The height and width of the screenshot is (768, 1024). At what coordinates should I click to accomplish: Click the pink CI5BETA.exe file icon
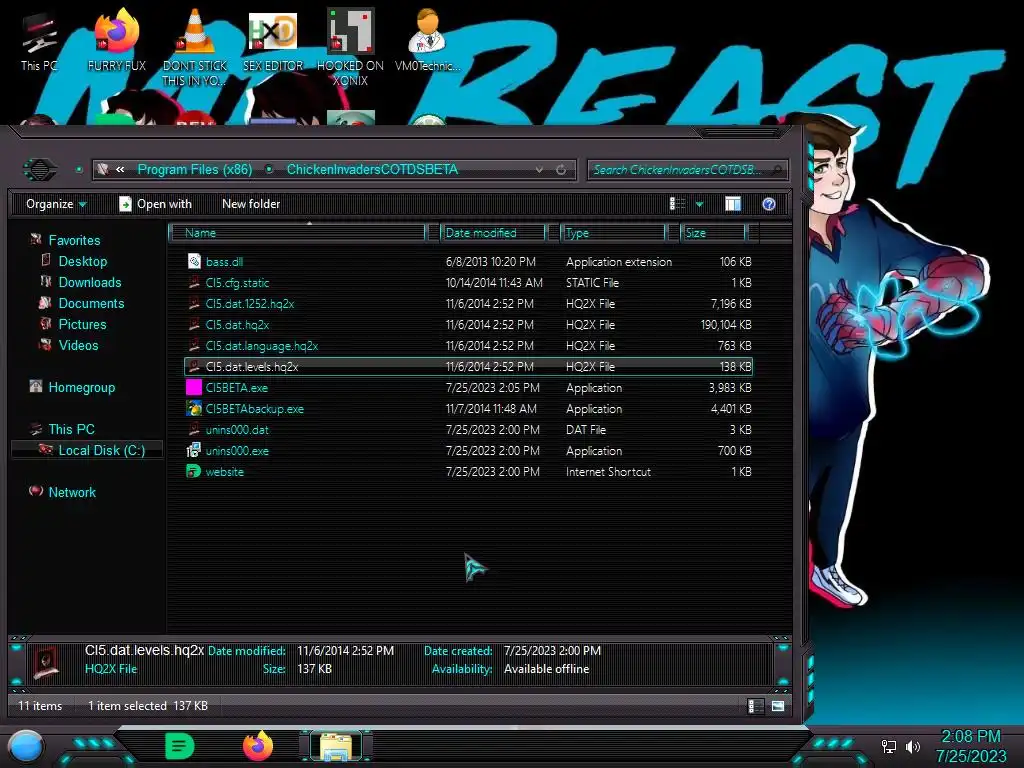pos(193,387)
